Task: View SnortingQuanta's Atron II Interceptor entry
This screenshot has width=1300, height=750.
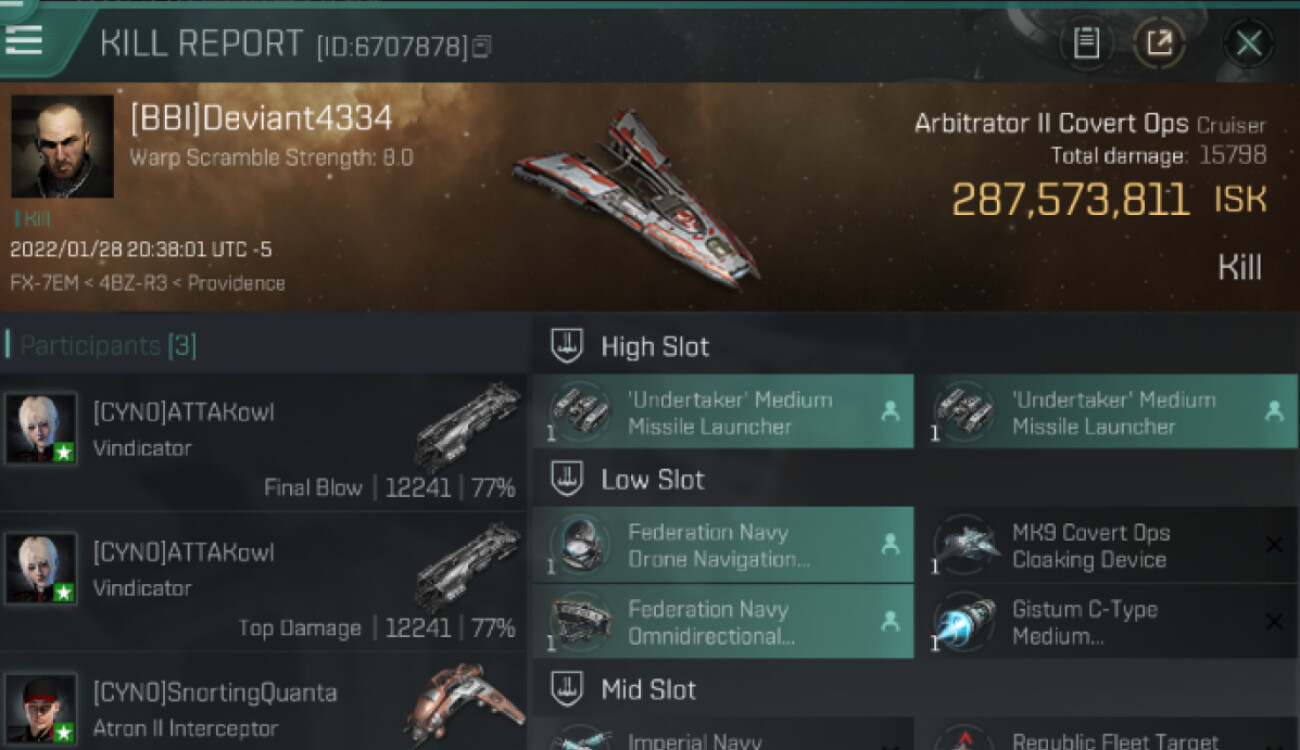Action: 263,702
